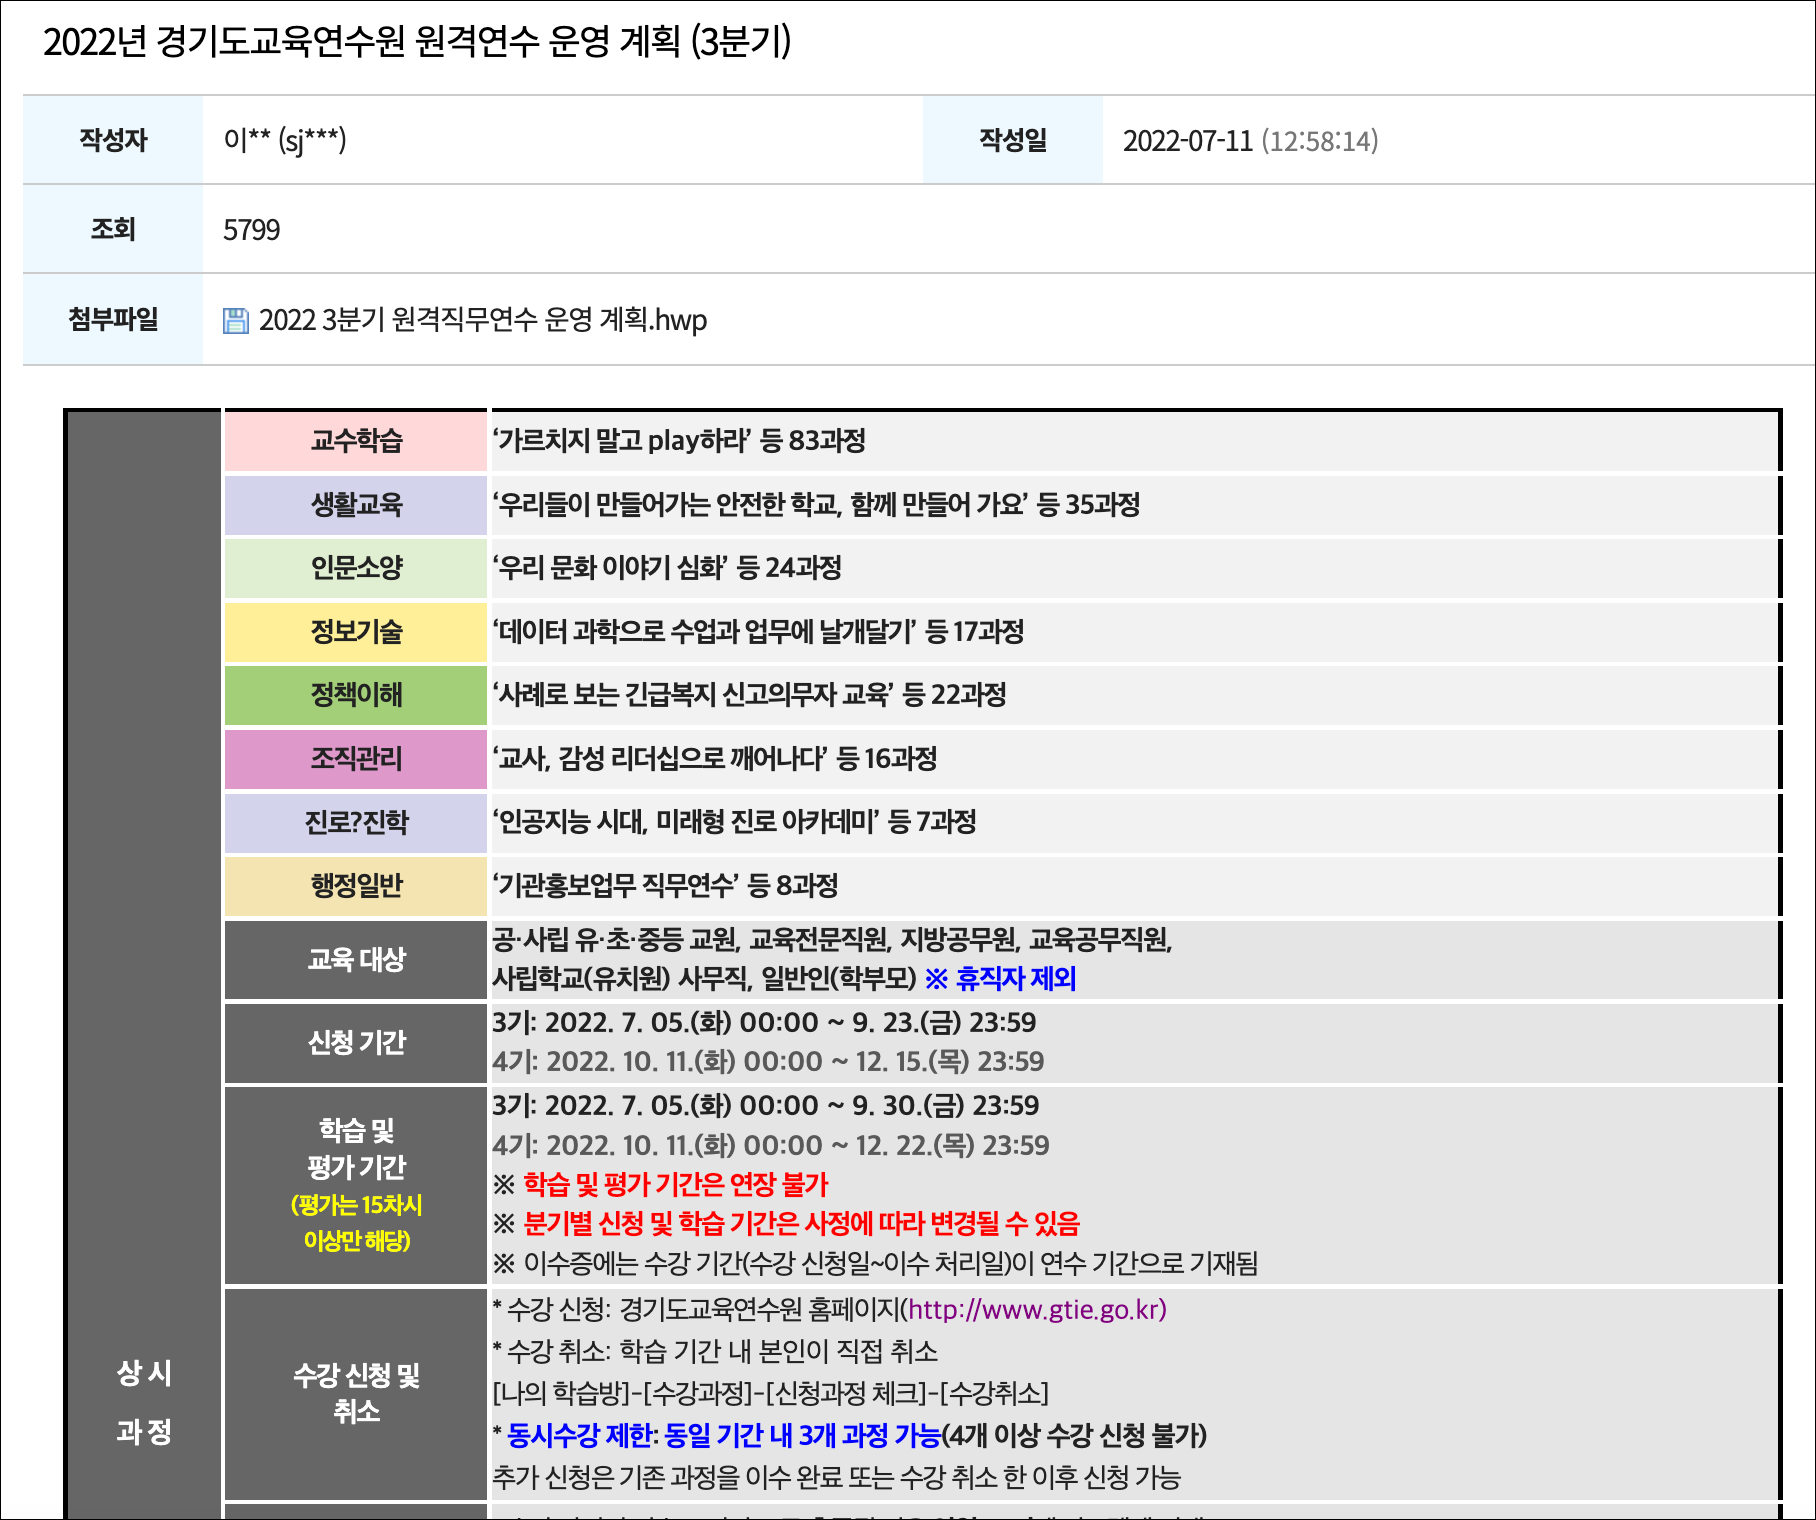Screen dimensions: 1816x1520
Task: Click the '행정일반' category cell
Action: click(x=356, y=886)
